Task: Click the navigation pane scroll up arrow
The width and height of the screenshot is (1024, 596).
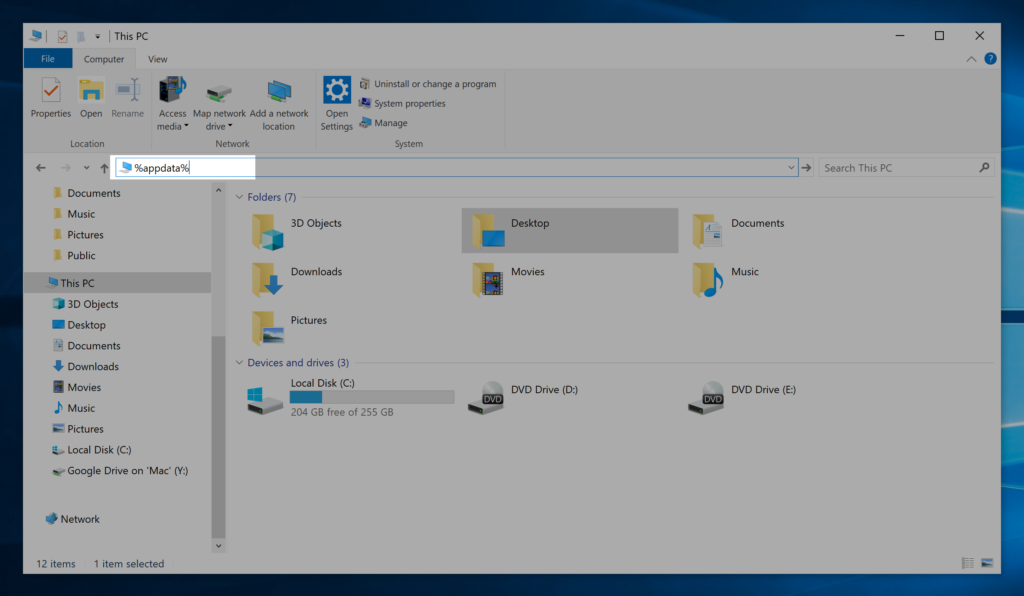Action: click(x=218, y=191)
